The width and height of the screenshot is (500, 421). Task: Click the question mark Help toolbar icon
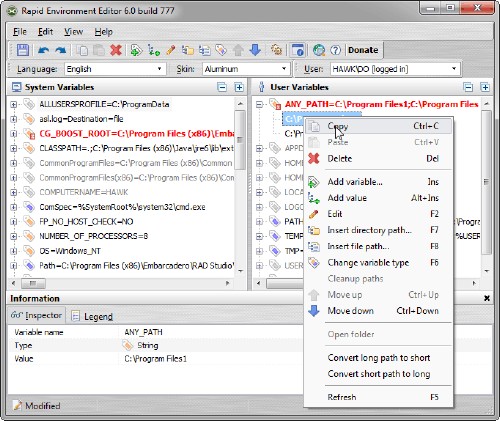pos(335,50)
